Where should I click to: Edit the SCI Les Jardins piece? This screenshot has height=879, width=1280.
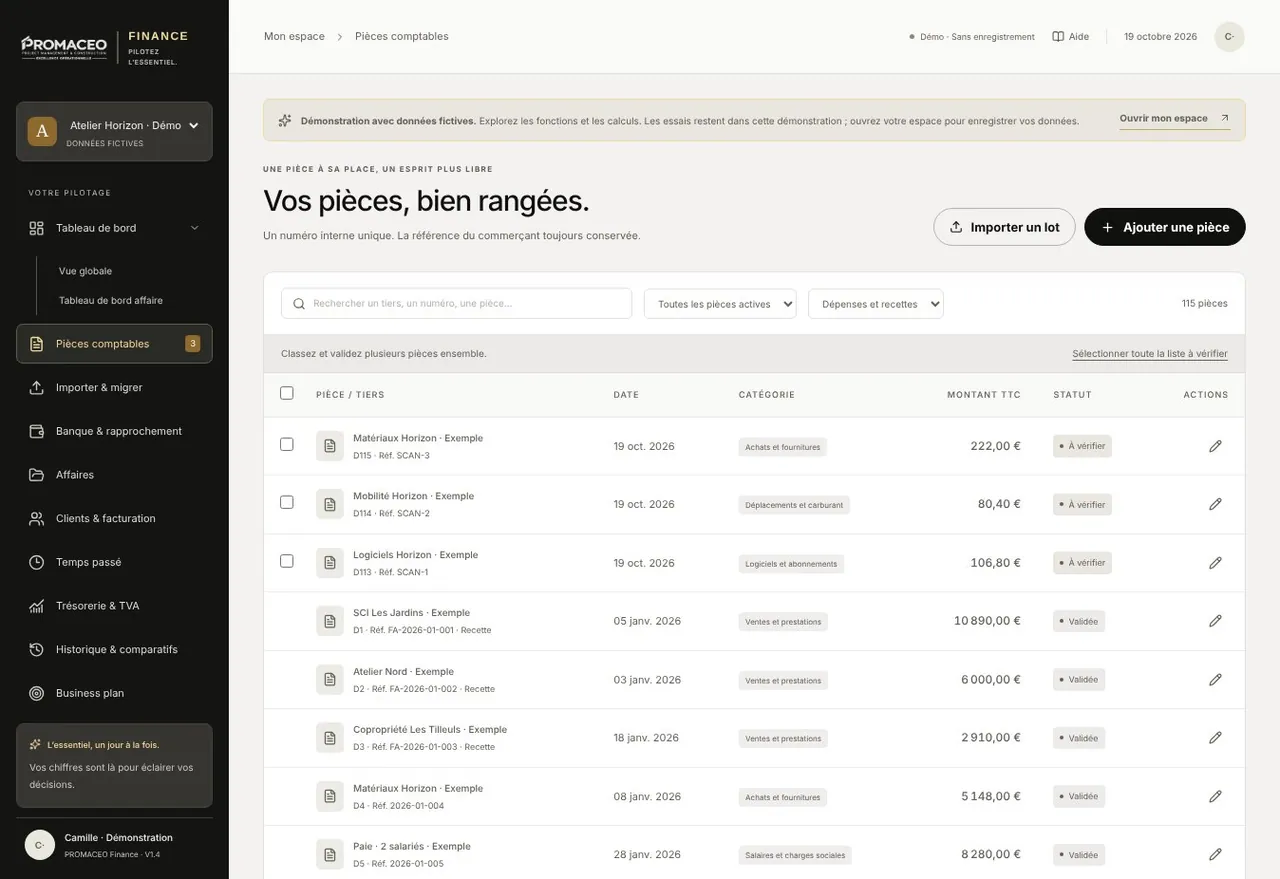(x=1215, y=621)
